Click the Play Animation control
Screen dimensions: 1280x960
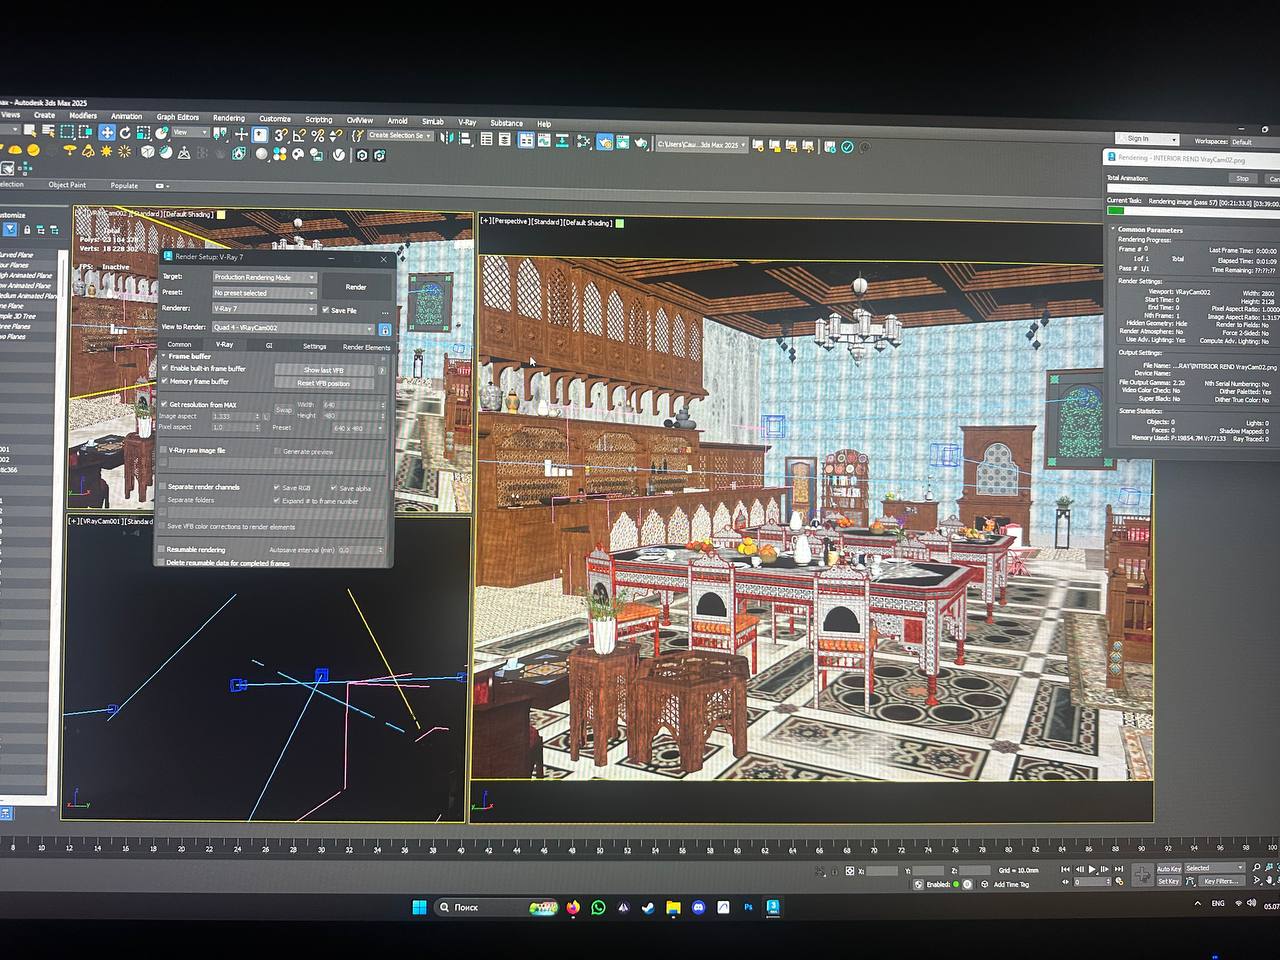[x=1092, y=870]
